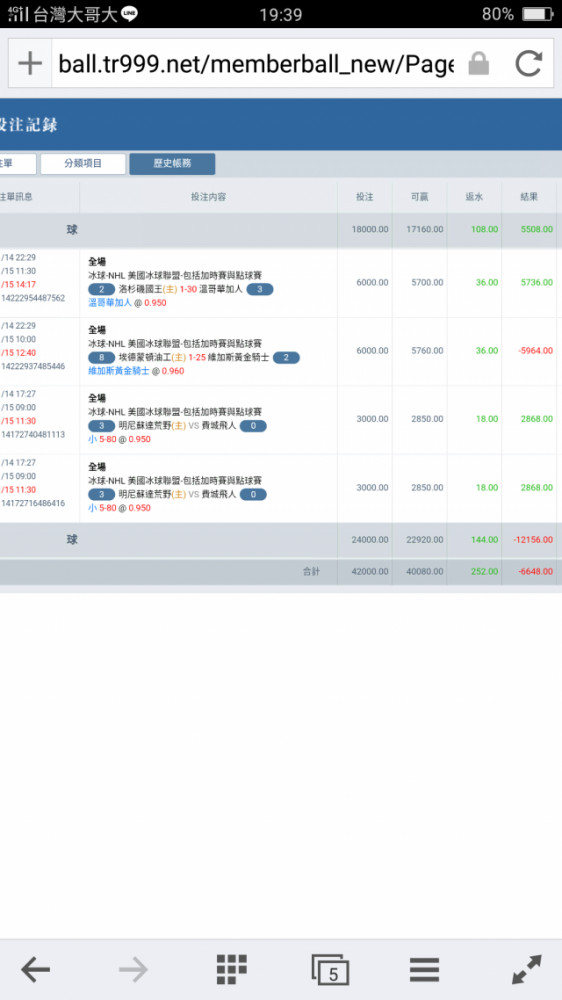This screenshot has width=562, height=1000.
Task: Open the grid apps menu icon
Action: click(232, 969)
